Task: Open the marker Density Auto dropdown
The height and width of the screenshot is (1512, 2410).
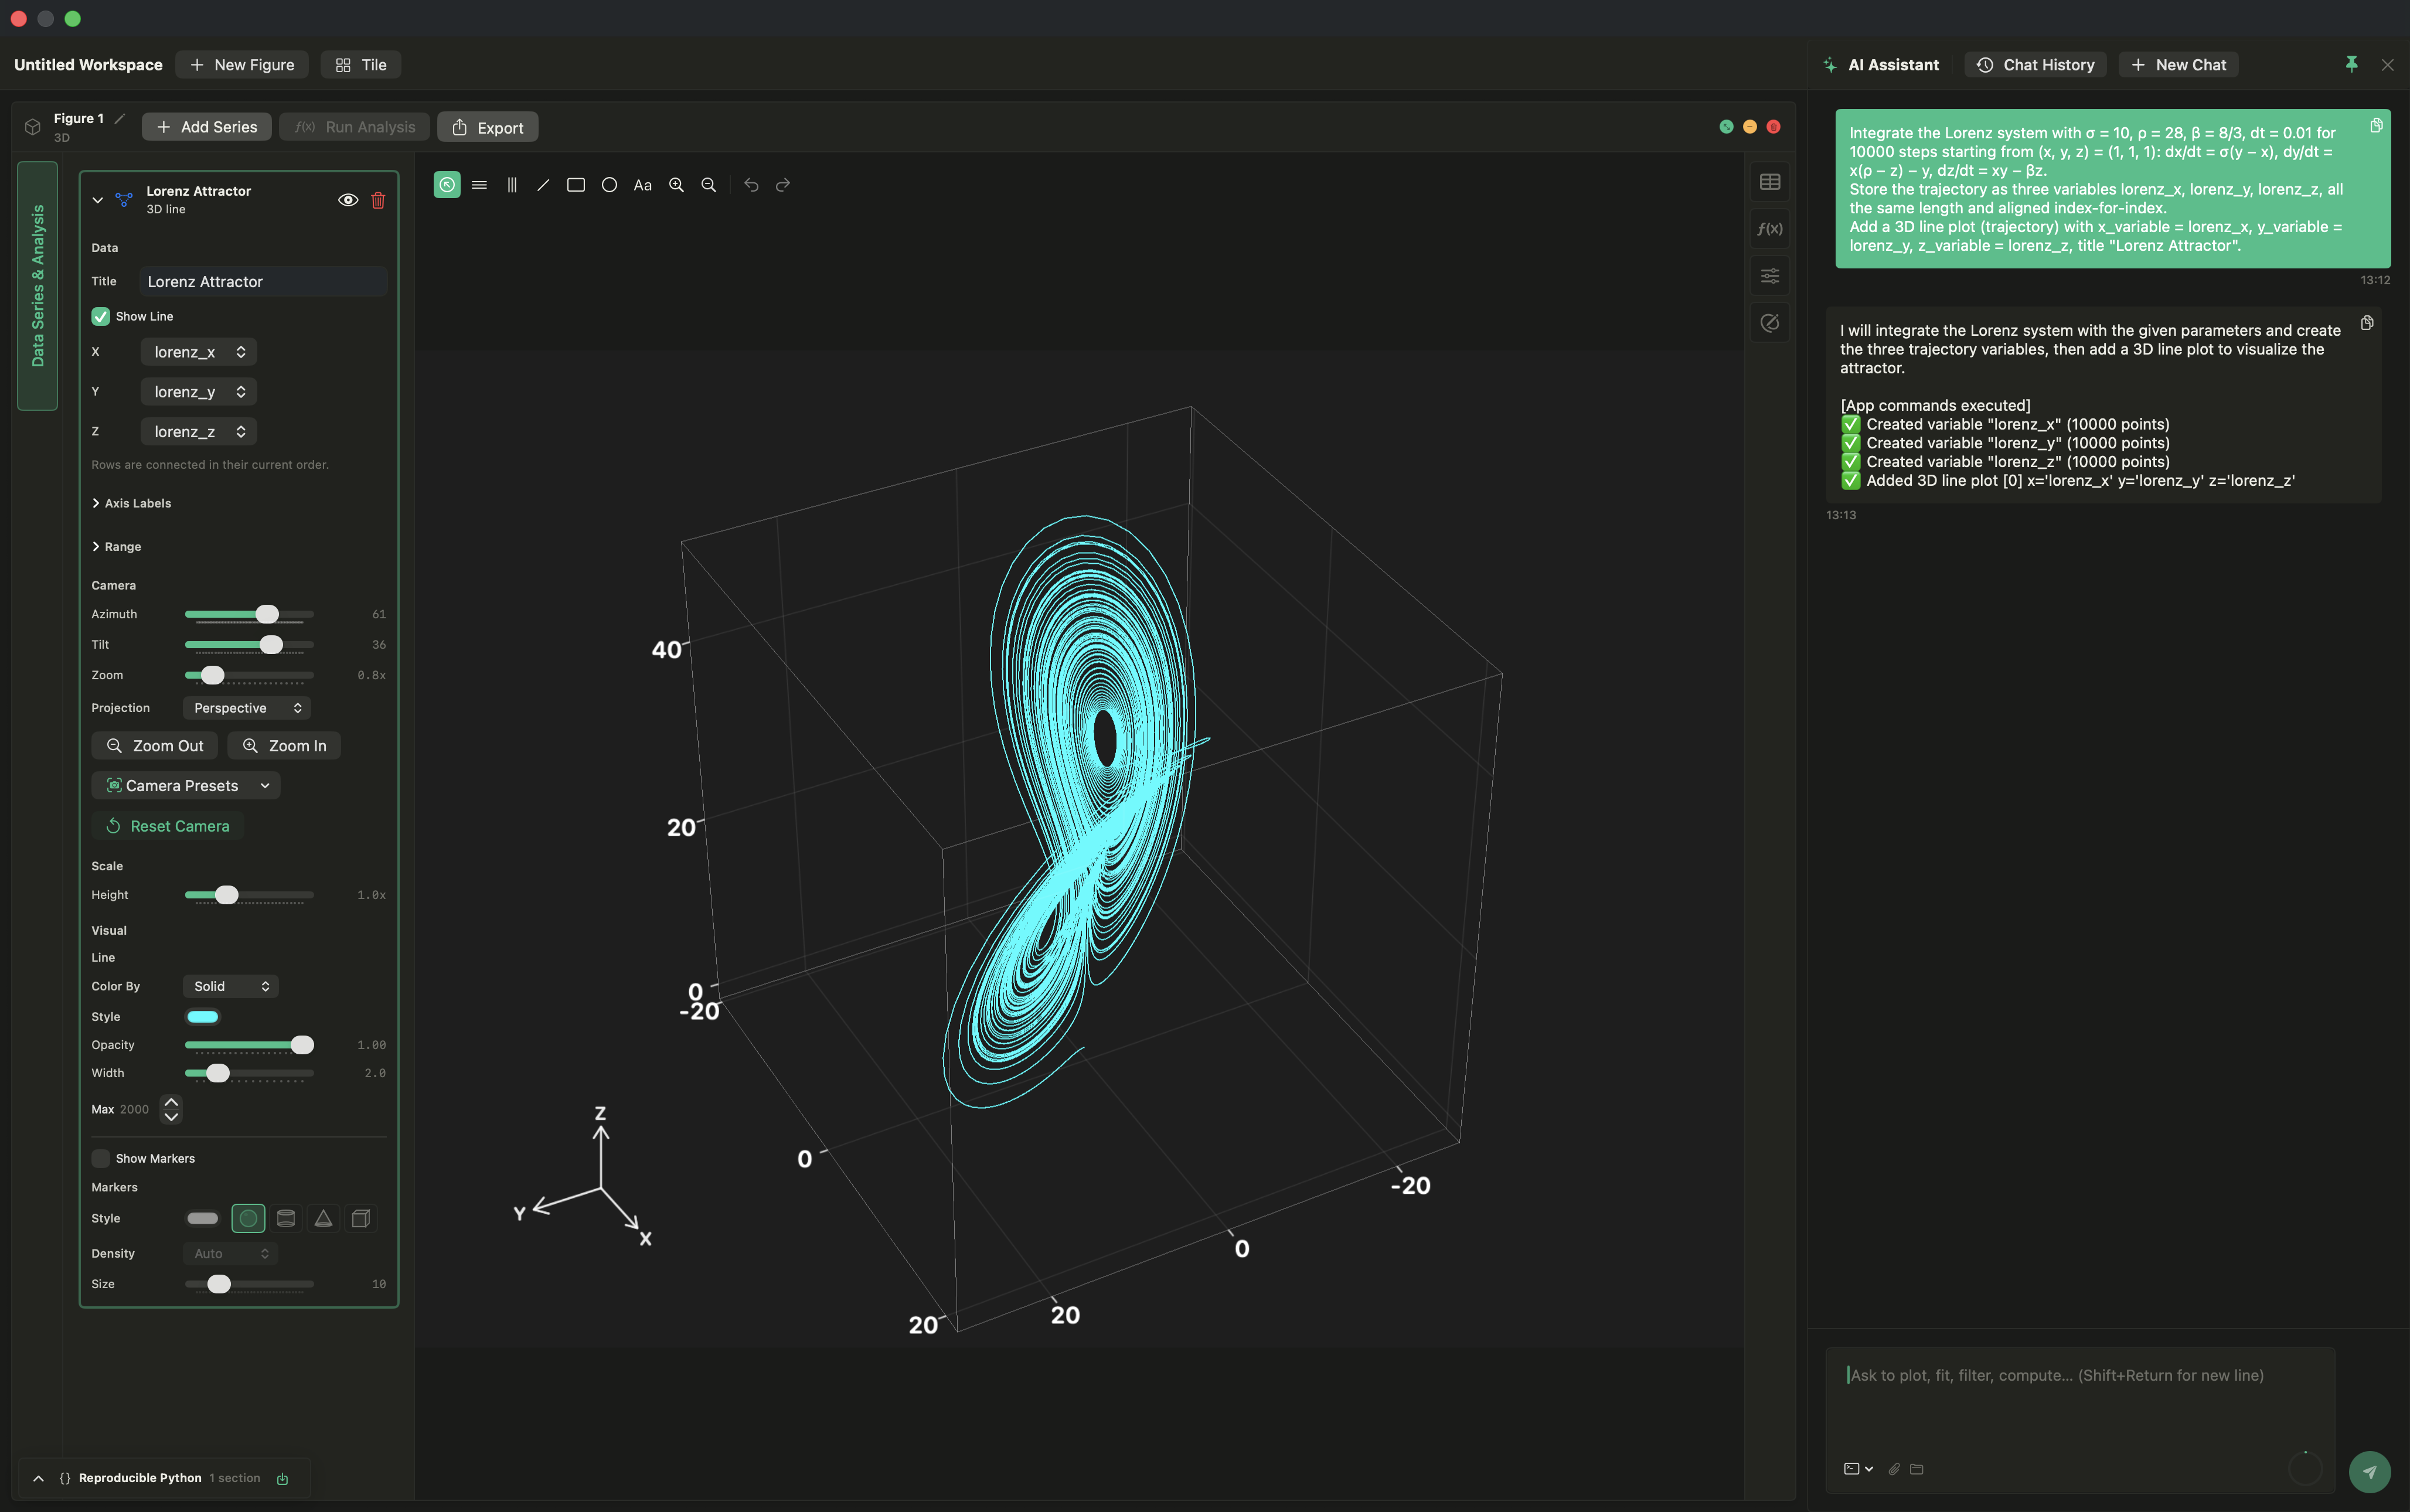Action: (x=231, y=1253)
